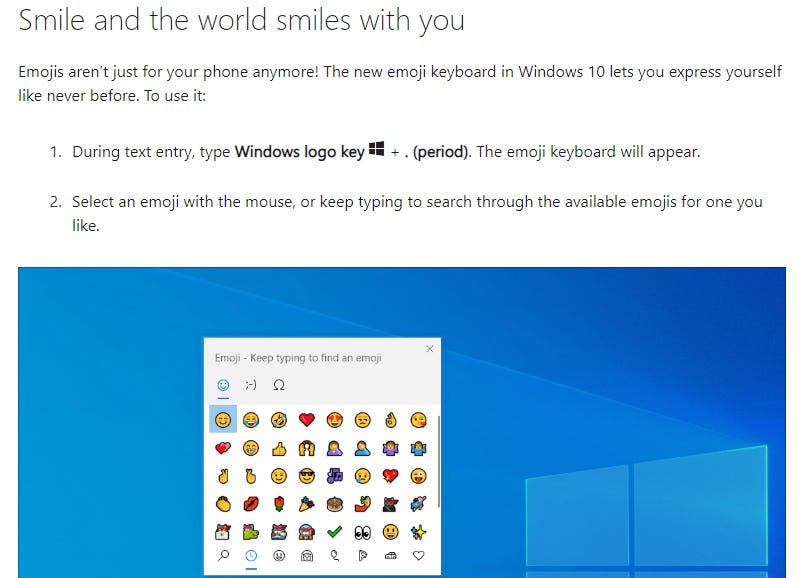This screenshot has width=800, height=578.
Task: Insert the sparkles emoji
Action: 418,532
